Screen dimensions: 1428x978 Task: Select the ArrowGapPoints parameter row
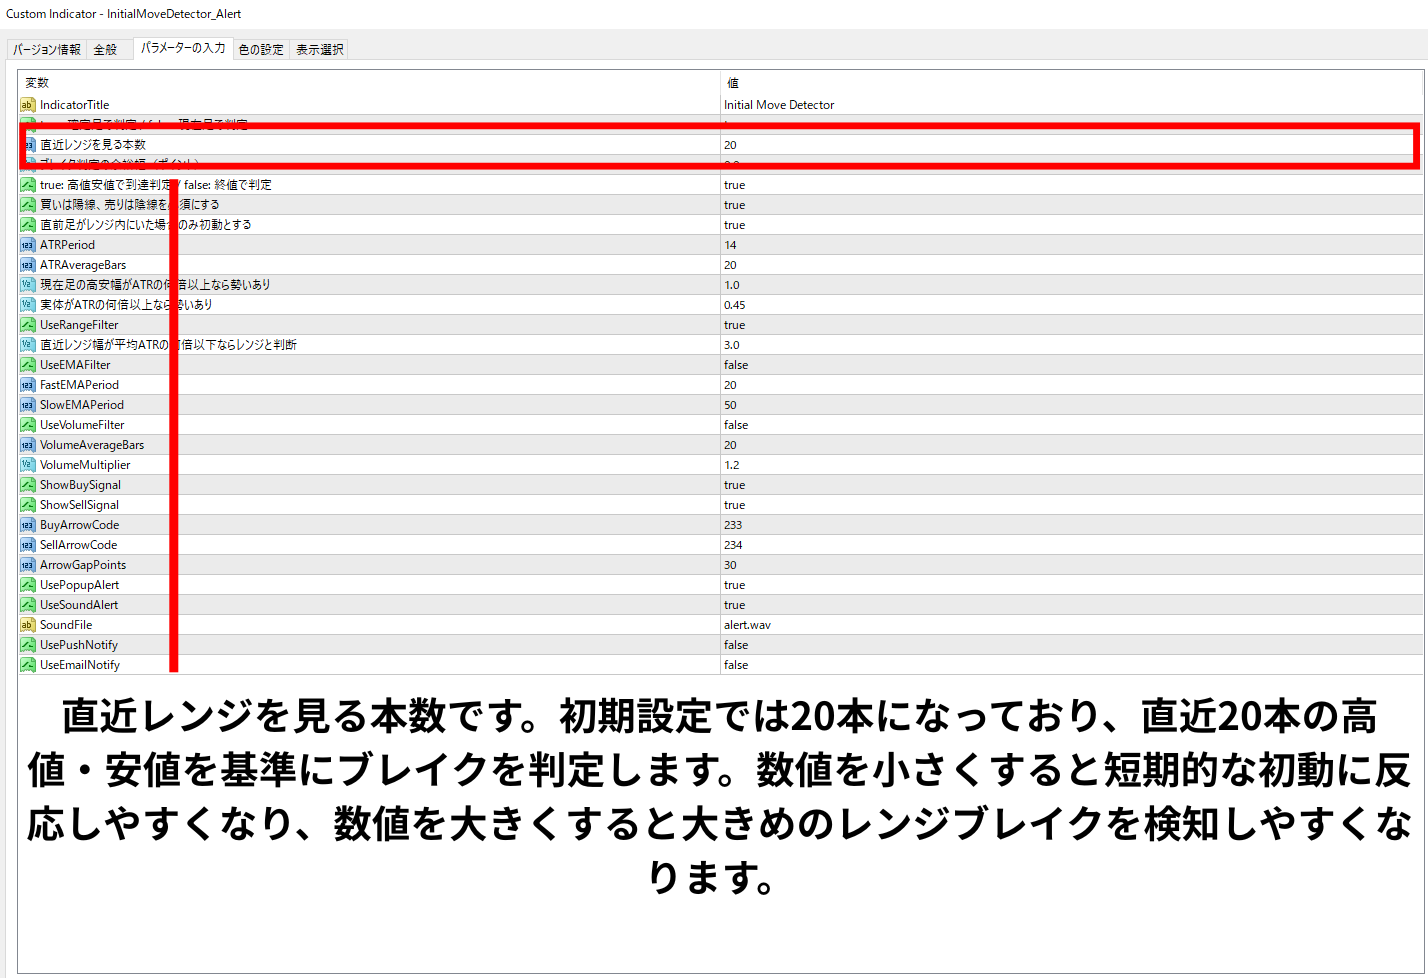(x=83, y=565)
